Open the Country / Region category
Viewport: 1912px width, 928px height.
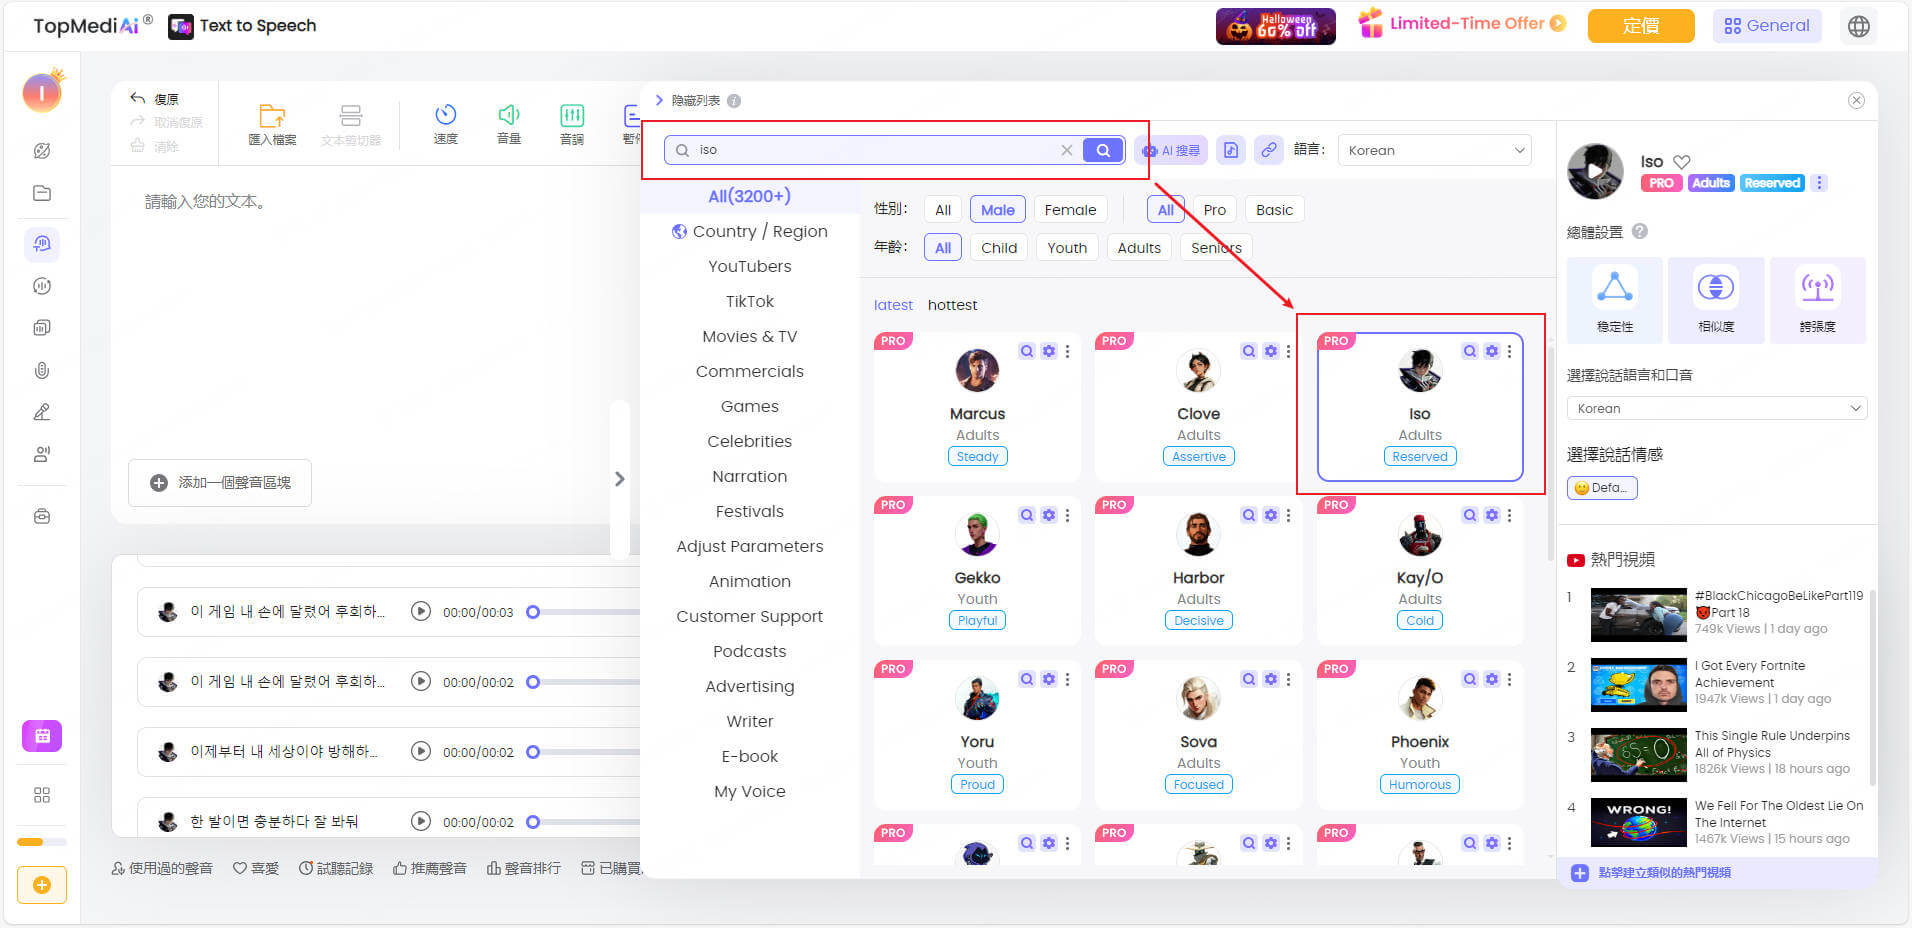[750, 231]
